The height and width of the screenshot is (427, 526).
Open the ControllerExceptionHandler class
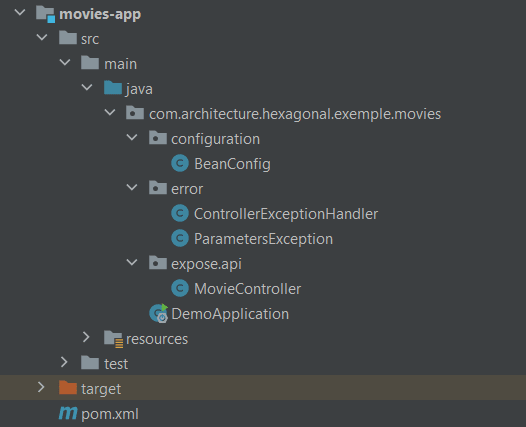click(286, 214)
